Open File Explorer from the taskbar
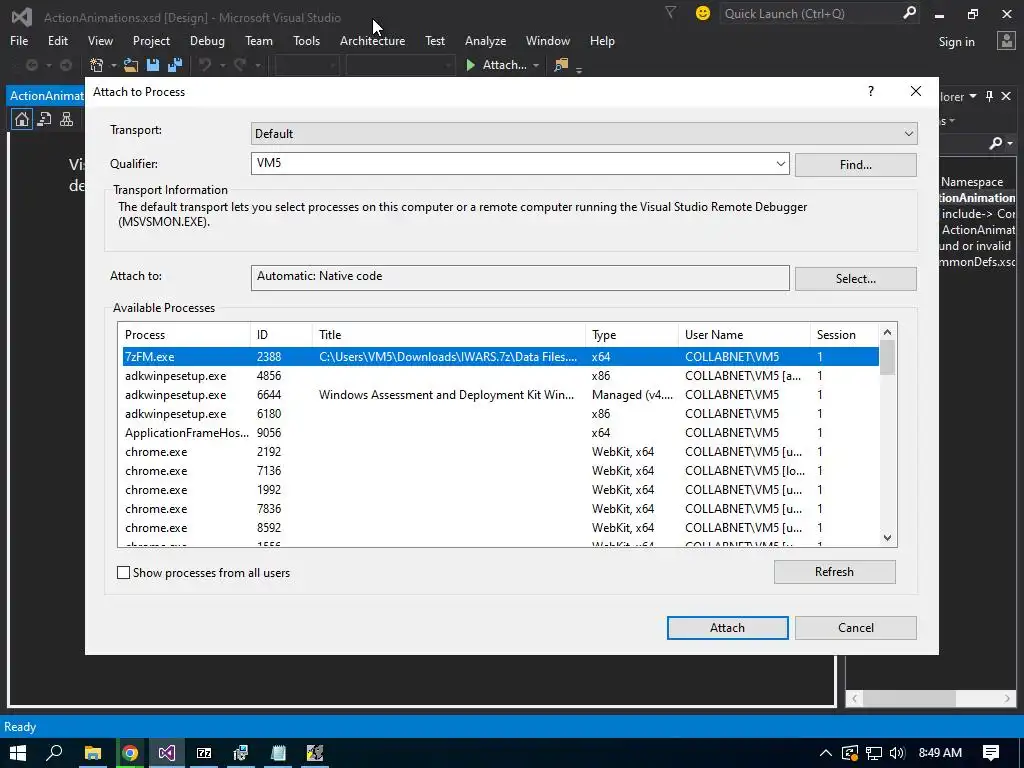The width and height of the screenshot is (1024, 768). point(93,753)
